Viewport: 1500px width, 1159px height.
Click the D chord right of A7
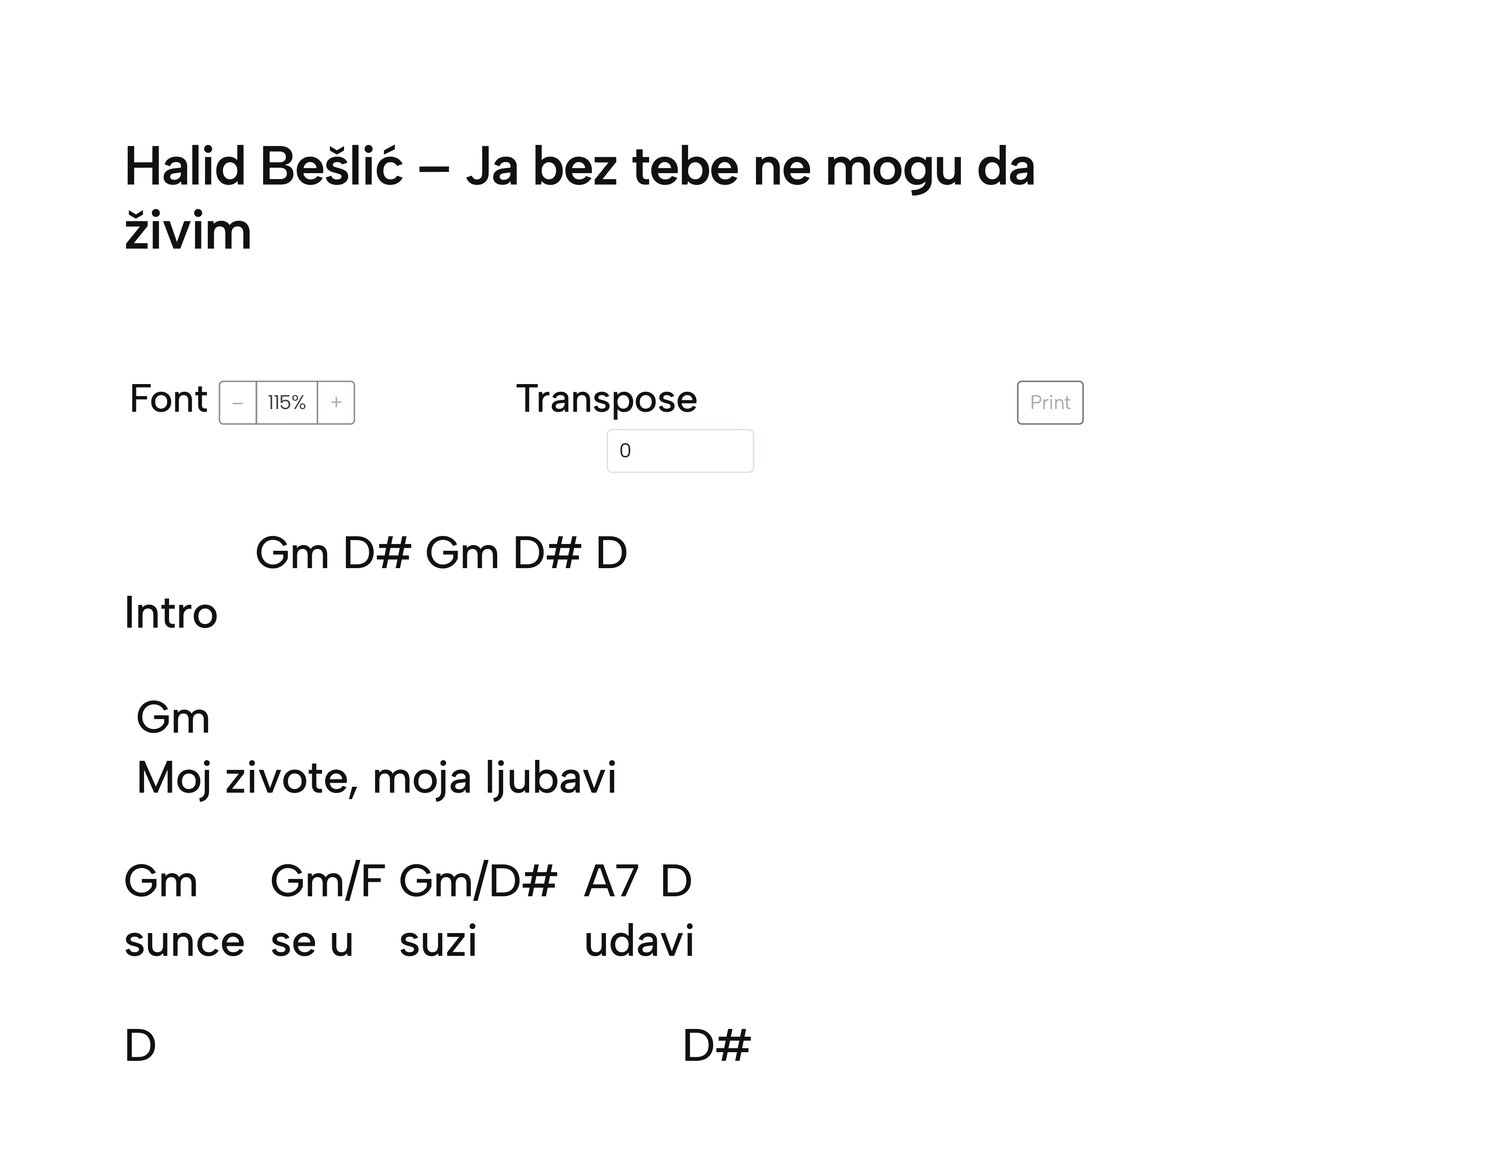coord(676,882)
